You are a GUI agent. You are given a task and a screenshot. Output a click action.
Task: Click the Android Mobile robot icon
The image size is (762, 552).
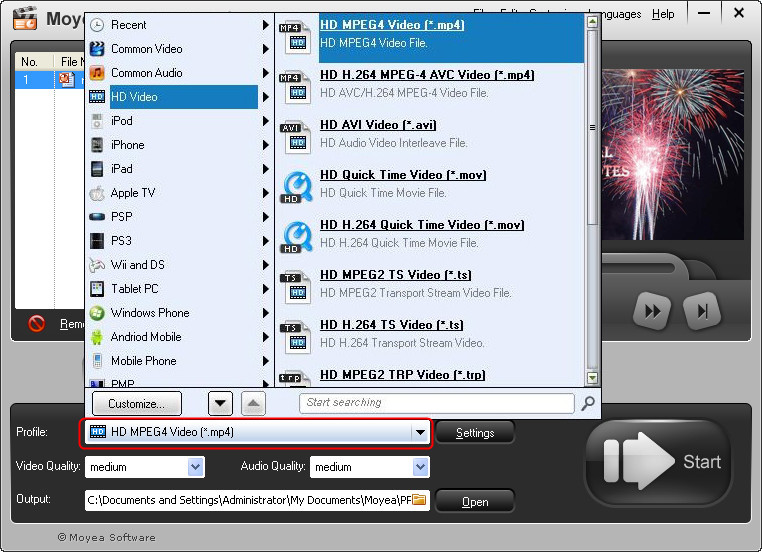point(97,337)
